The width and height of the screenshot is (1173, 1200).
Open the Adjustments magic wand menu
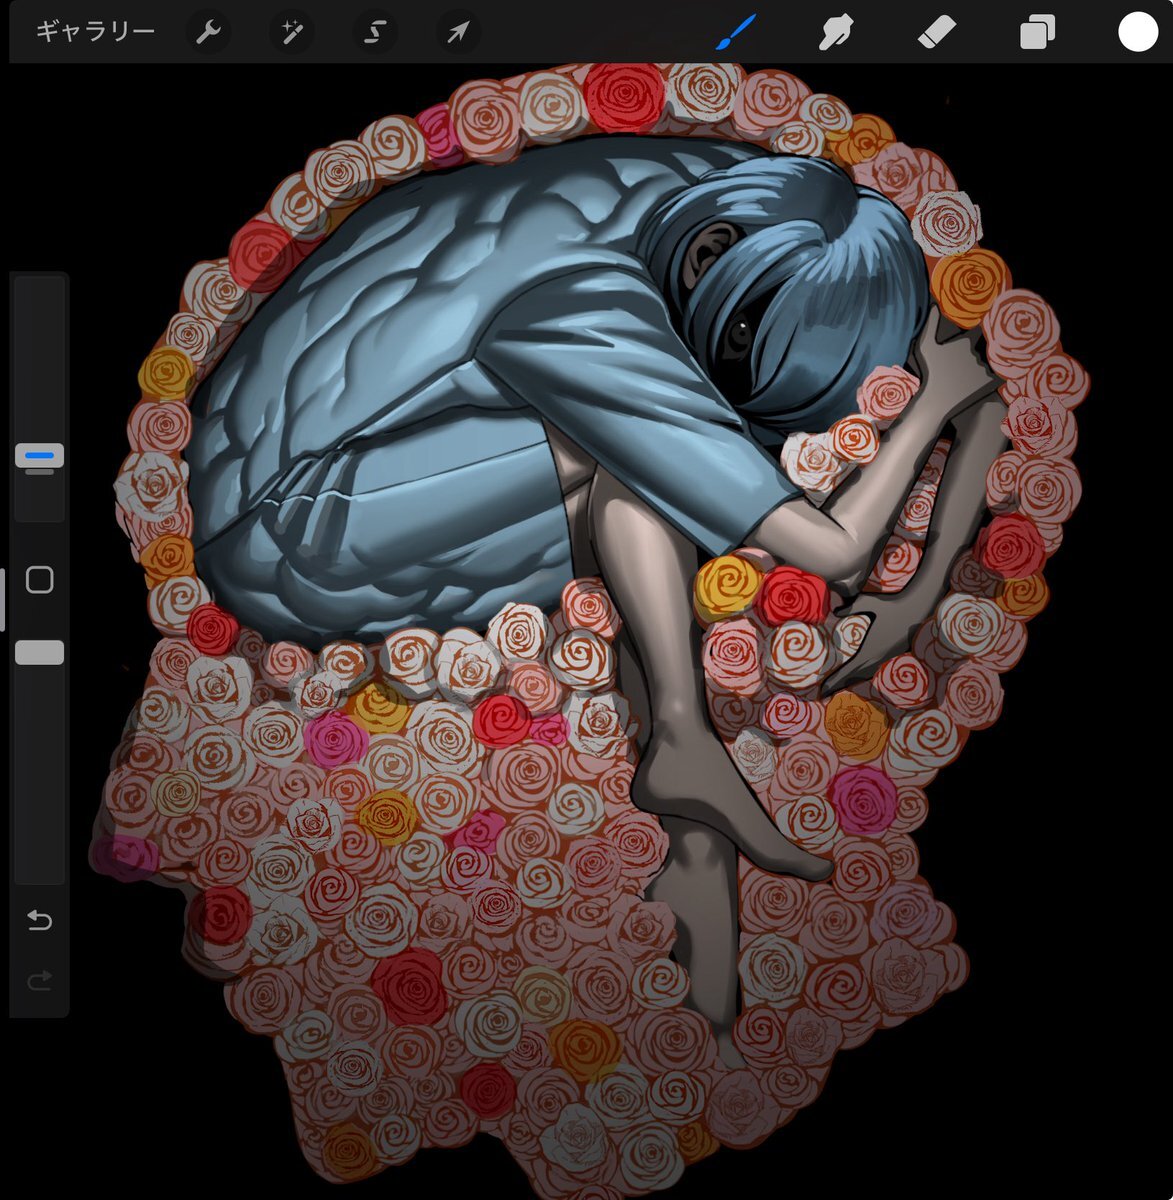point(291,33)
